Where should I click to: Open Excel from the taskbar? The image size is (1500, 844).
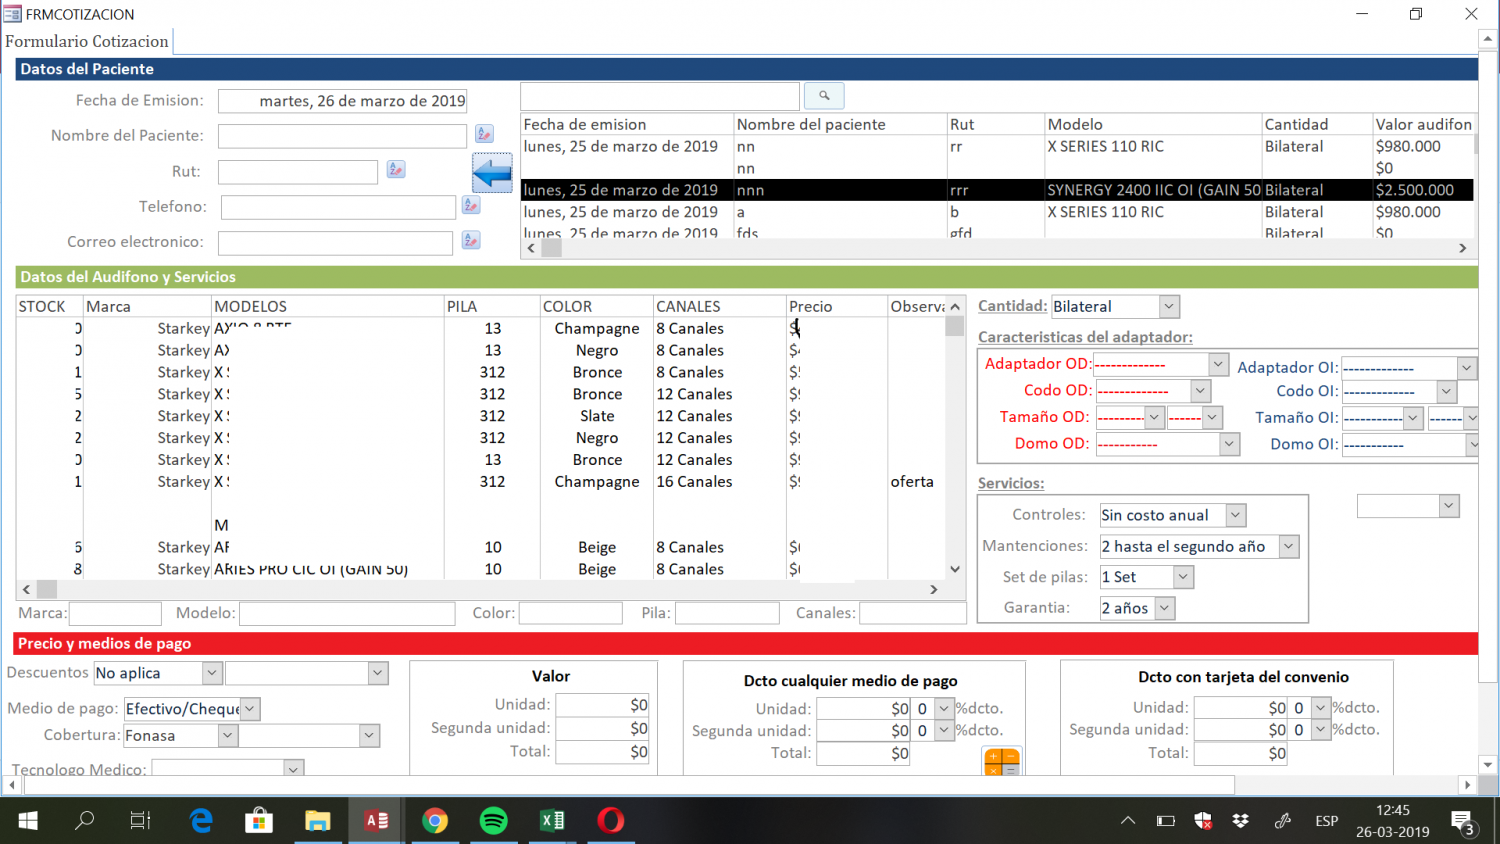coord(552,821)
